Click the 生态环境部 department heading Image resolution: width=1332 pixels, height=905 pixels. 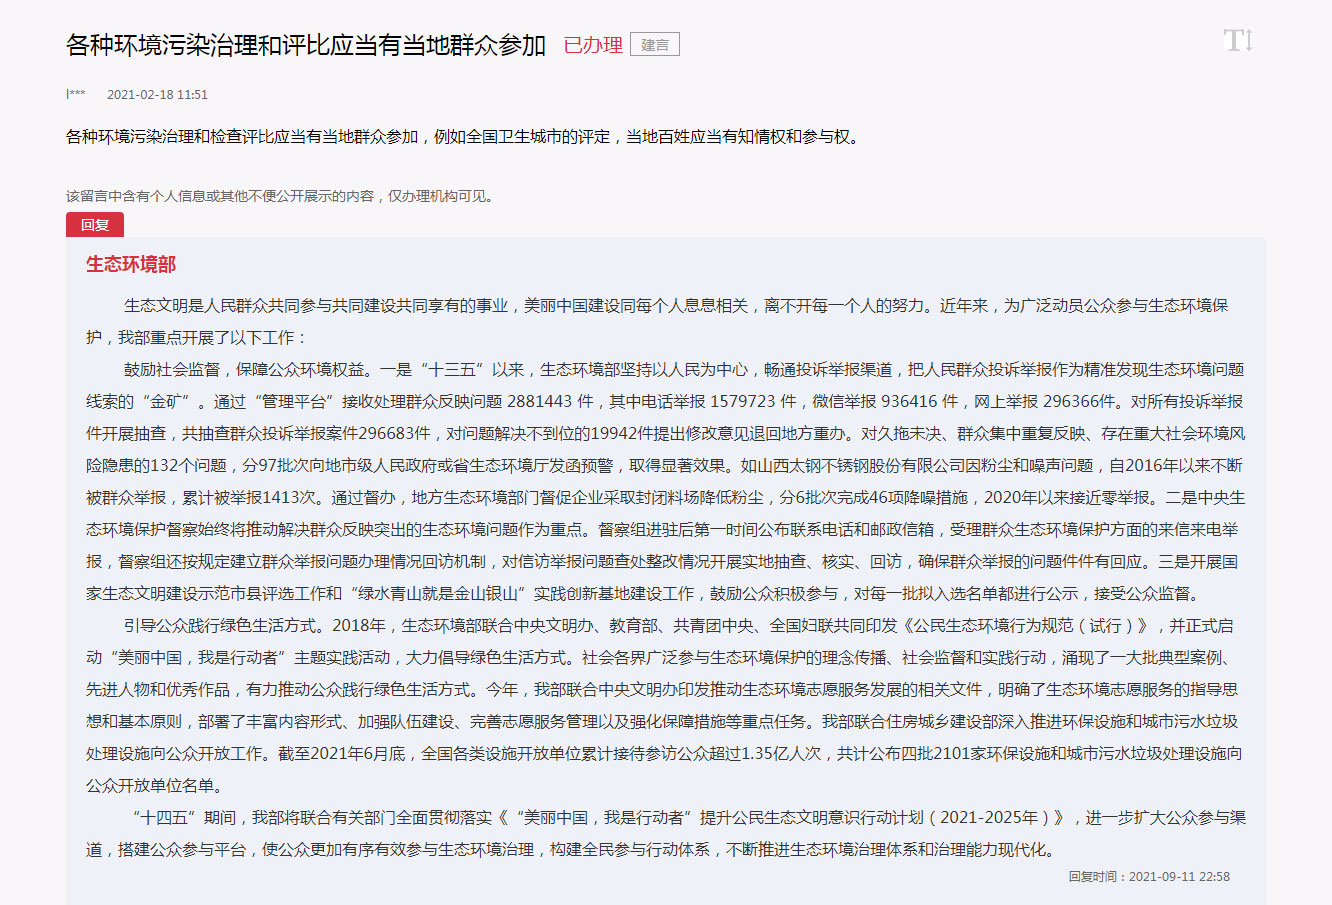(x=131, y=264)
